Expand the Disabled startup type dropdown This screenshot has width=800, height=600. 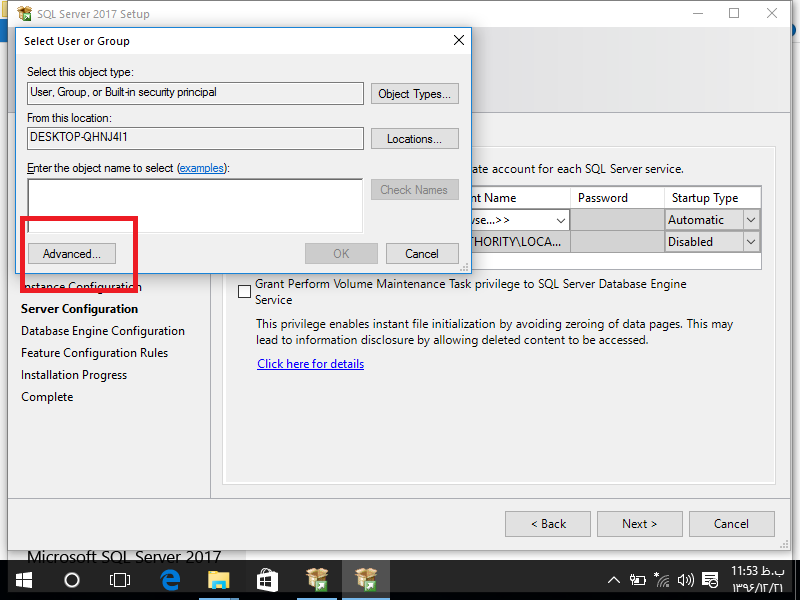point(751,242)
